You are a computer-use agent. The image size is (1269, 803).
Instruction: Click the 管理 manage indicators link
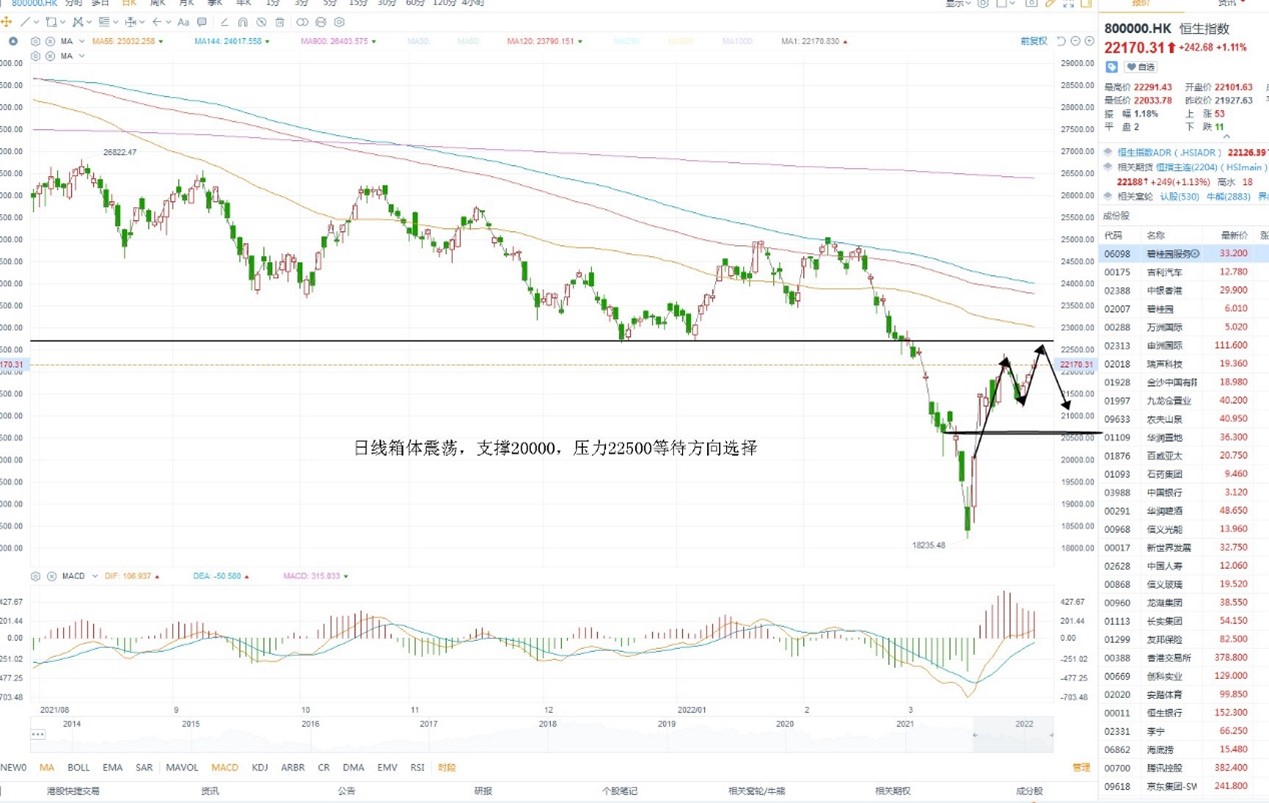(x=1081, y=767)
